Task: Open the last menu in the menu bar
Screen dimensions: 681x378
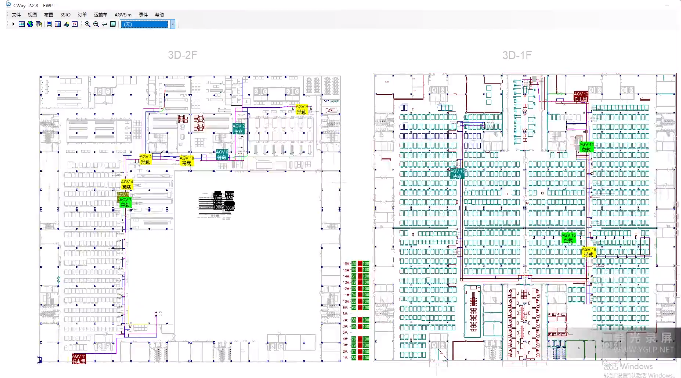Action: (159, 15)
